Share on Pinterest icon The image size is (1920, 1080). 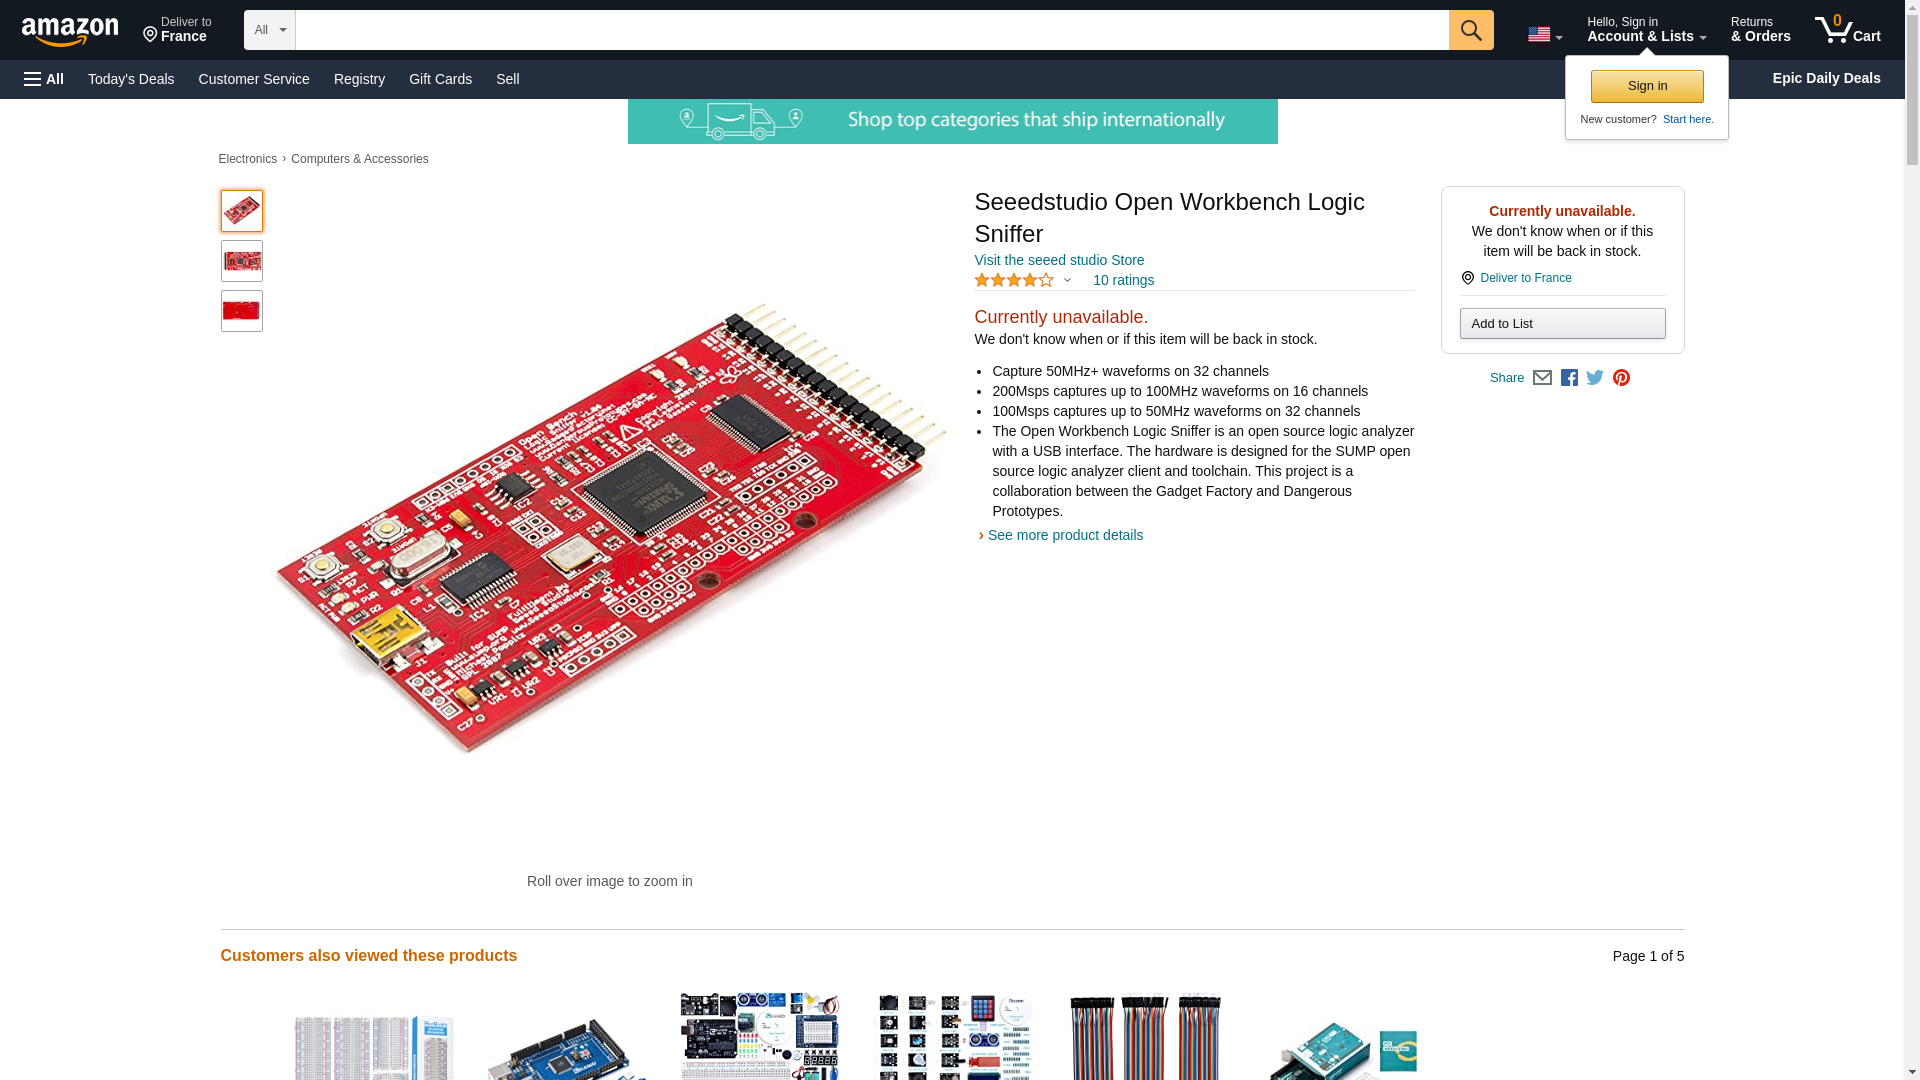coord(1621,378)
